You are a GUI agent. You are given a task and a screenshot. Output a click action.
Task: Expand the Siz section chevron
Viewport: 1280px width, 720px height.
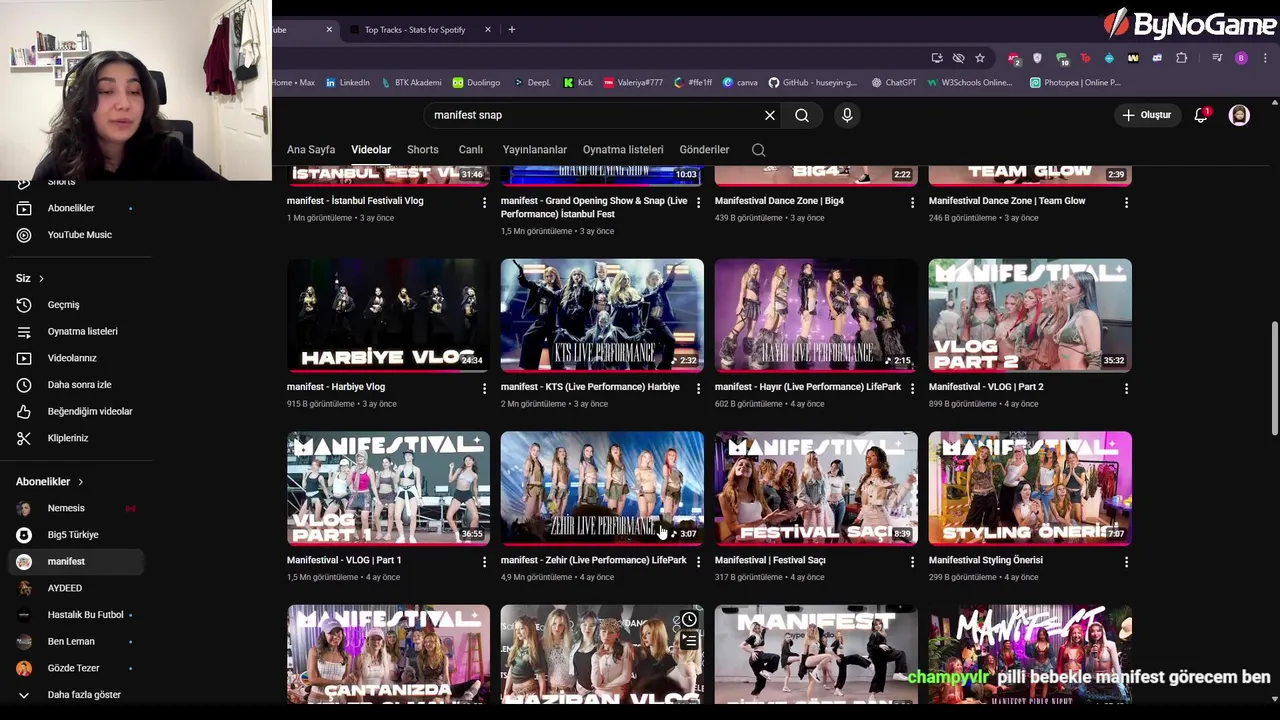tap(41, 278)
